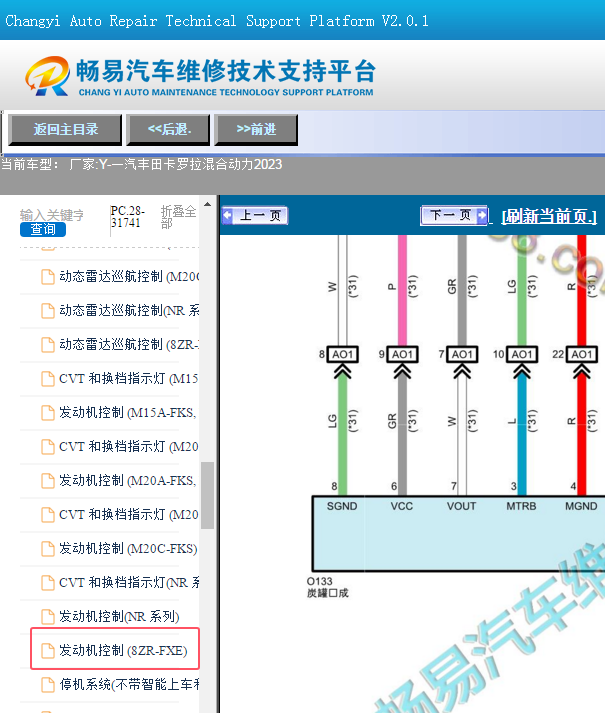Image resolution: width=605 pixels, height=713 pixels.
Task: Click document icon beside 停机系统
Action: [48, 685]
